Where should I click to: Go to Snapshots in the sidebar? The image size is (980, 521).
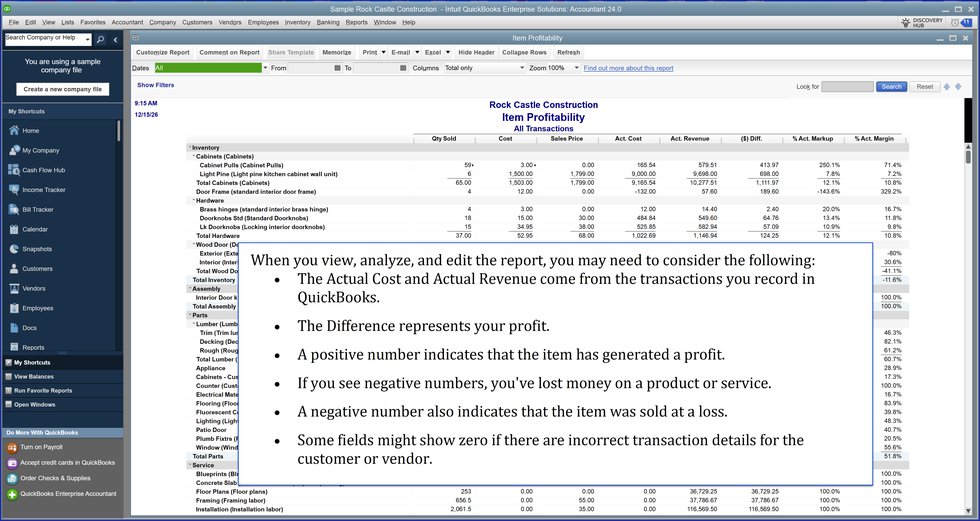(14, 248)
